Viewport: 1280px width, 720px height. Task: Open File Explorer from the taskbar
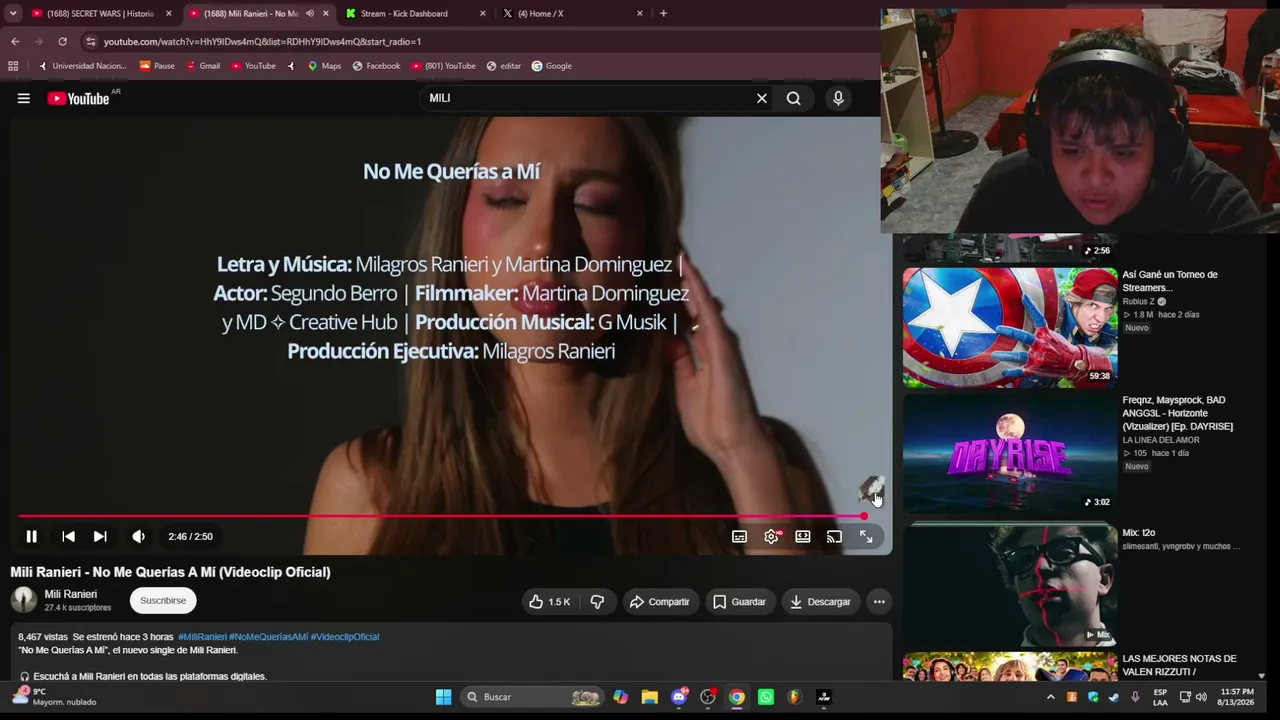point(650,697)
